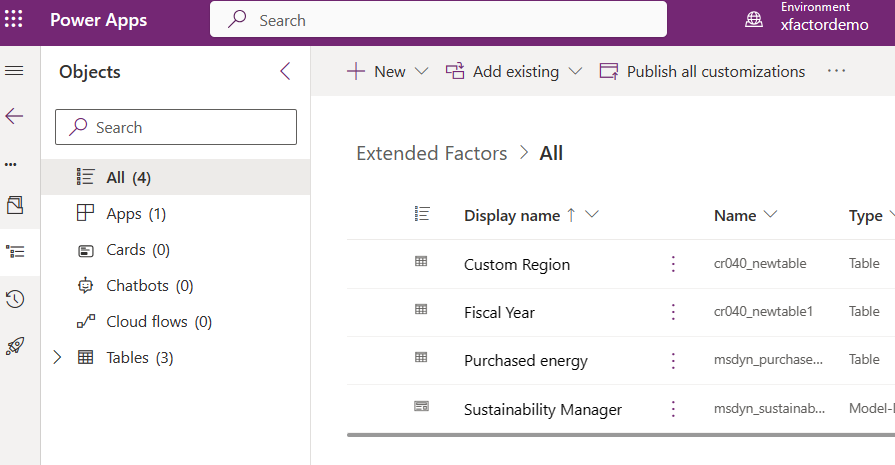Open more actions for Fiscal Year
This screenshot has height=465, width=895.
pos(673,312)
